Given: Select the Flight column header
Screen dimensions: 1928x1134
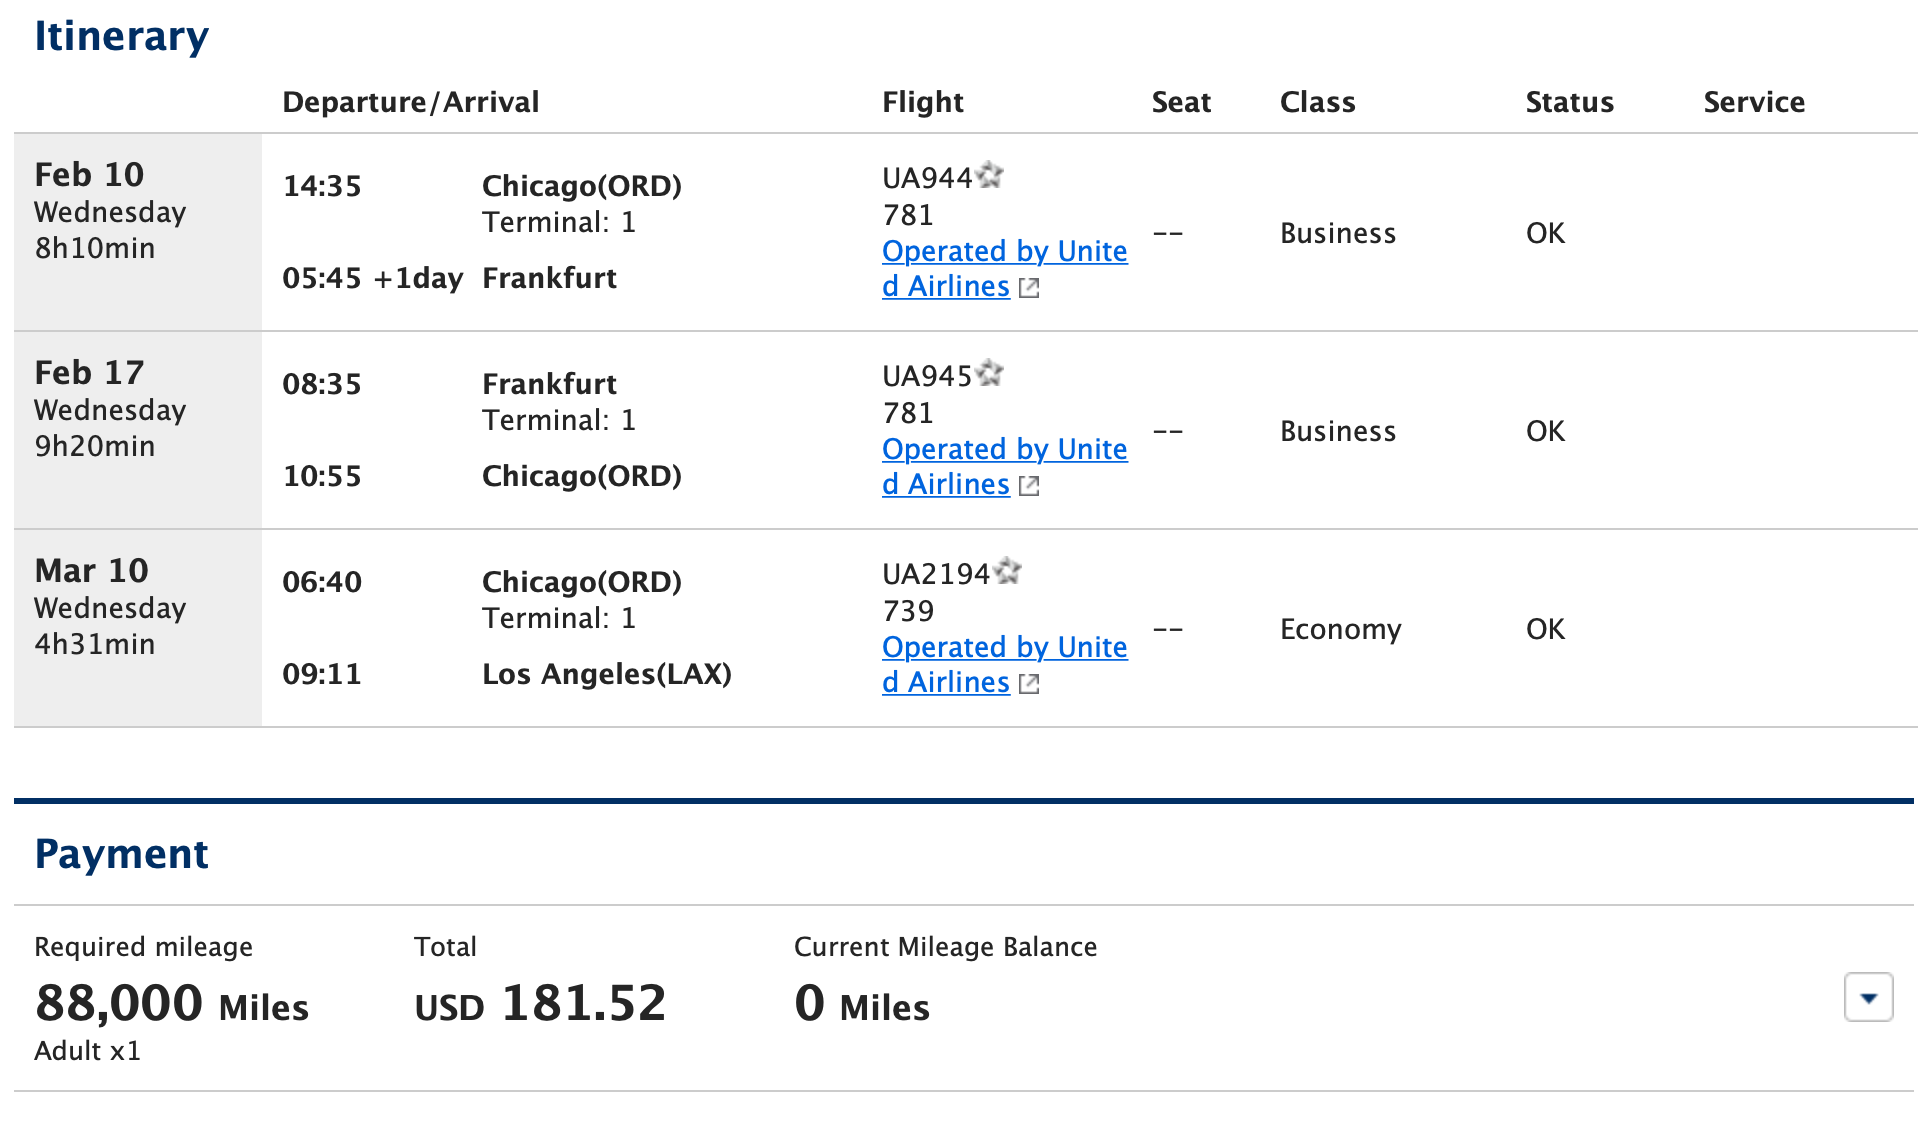Looking at the screenshot, I should tap(922, 101).
